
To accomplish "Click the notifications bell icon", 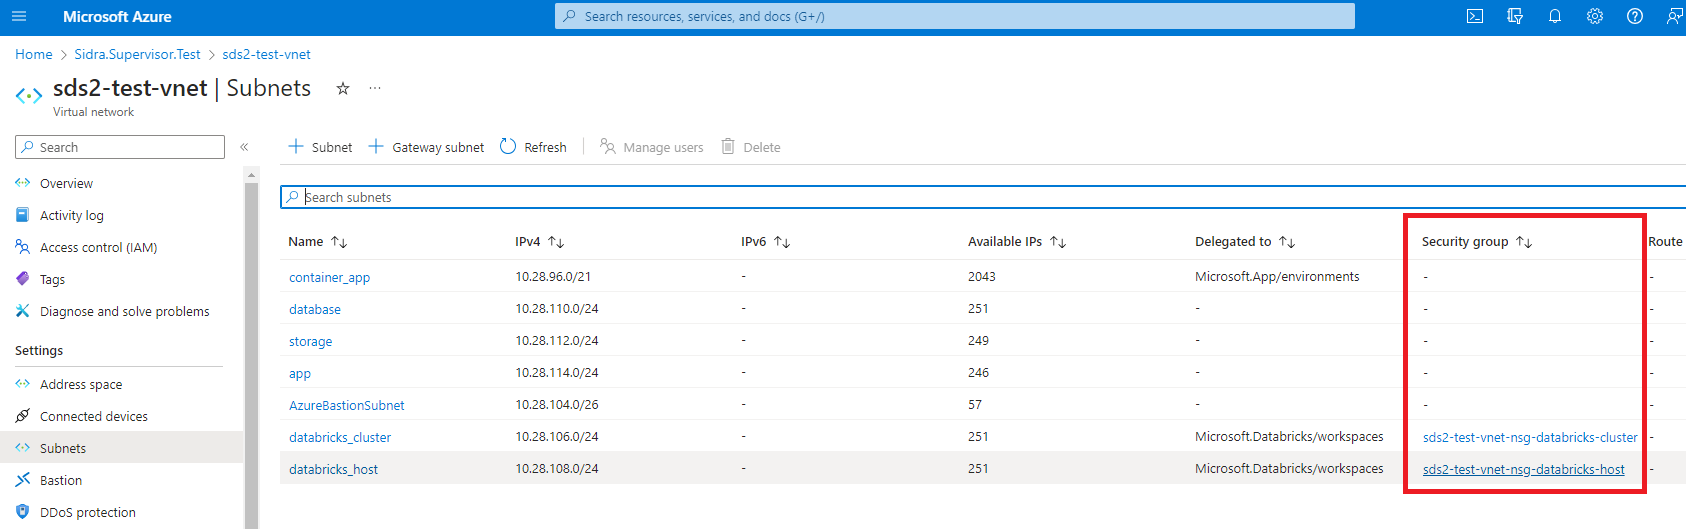I will 1555,16.
